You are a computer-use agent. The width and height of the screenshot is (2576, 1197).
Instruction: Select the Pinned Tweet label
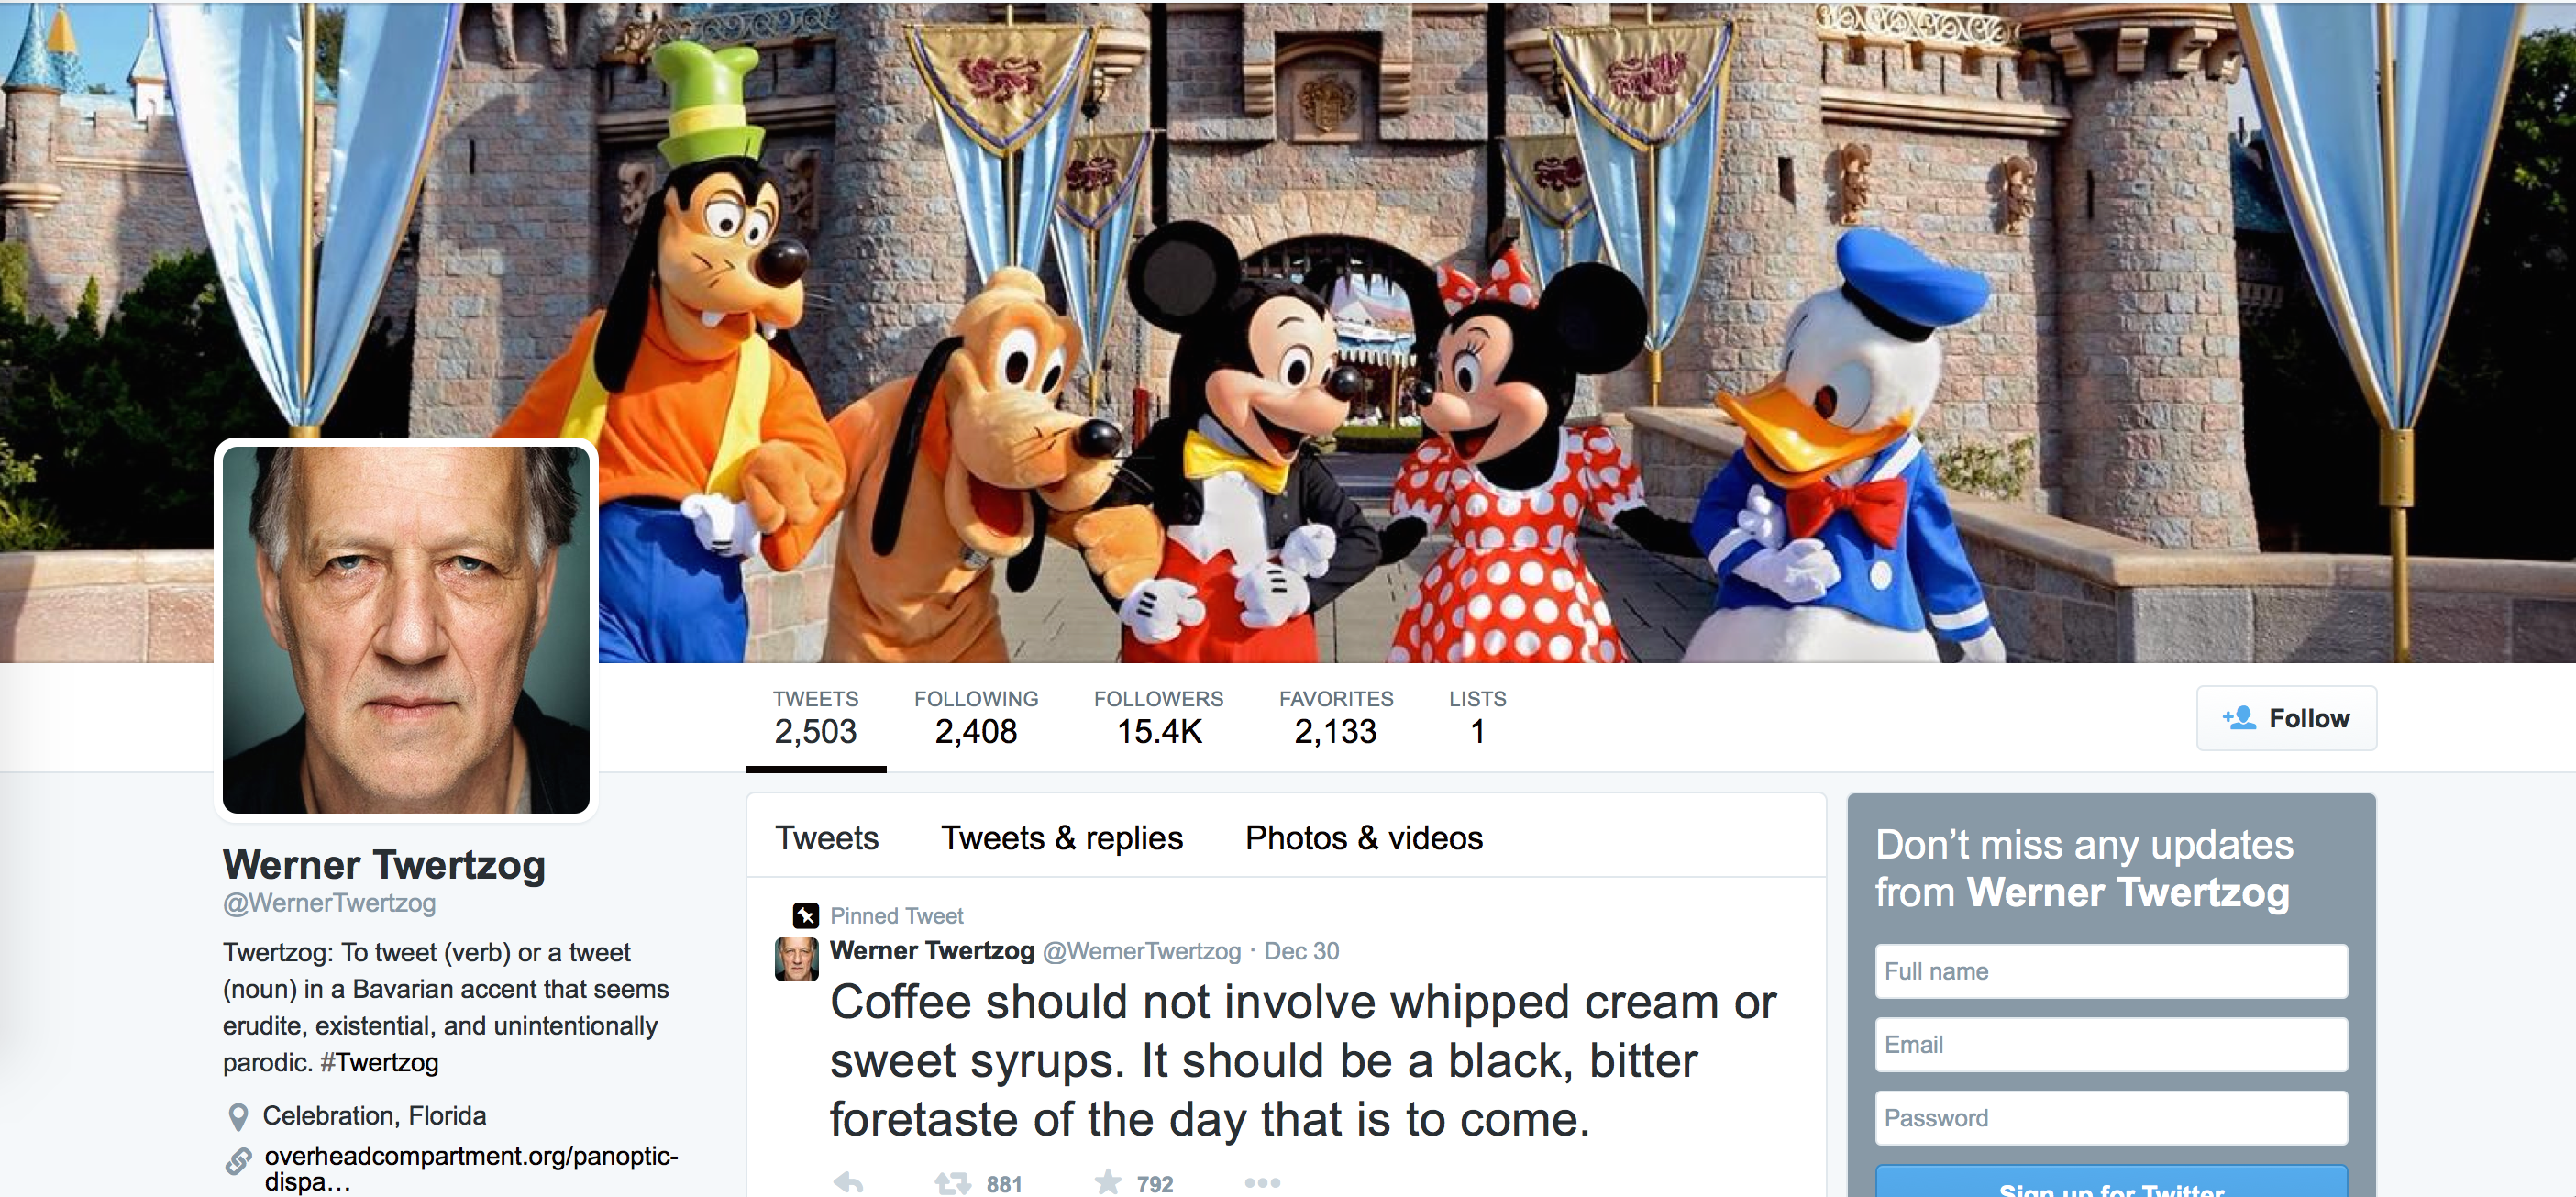click(897, 916)
